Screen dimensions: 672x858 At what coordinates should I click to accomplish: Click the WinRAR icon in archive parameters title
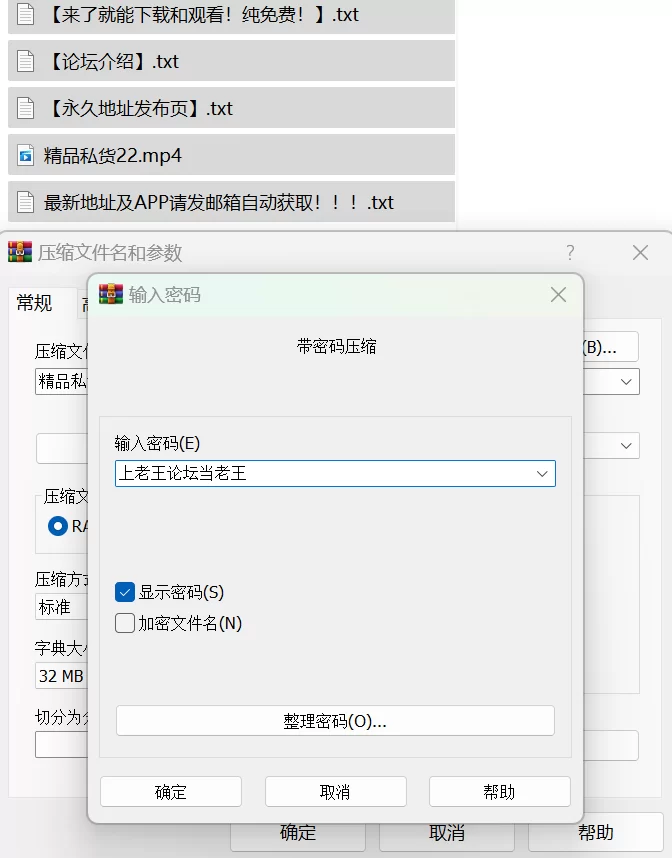tap(20, 252)
